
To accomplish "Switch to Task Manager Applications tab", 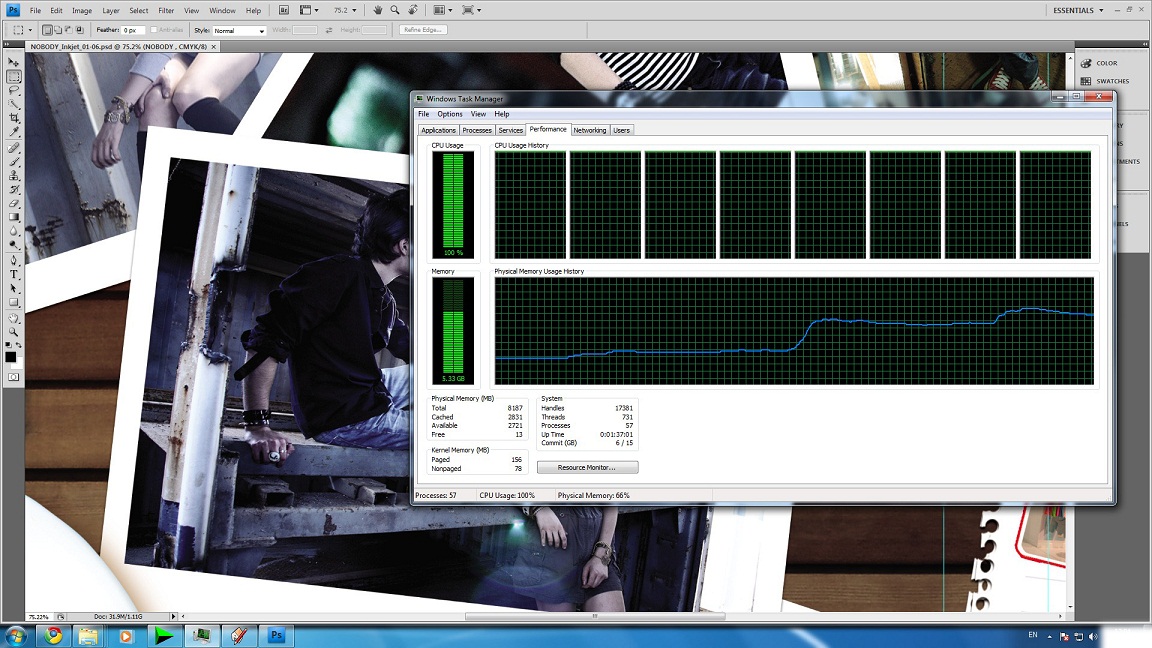I will pos(439,130).
